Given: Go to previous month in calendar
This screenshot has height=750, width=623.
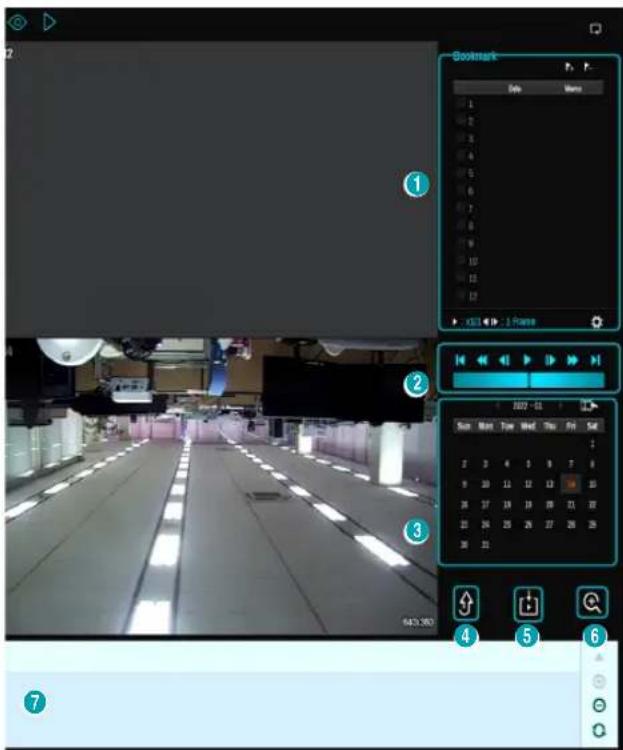Looking at the screenshot, I should click(498, 406).
